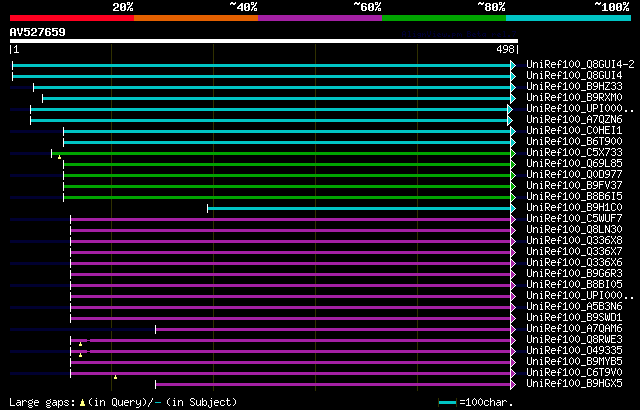
Task: Click the short cyan alignment bar for B9H1C0
Action: pos(359,208)
